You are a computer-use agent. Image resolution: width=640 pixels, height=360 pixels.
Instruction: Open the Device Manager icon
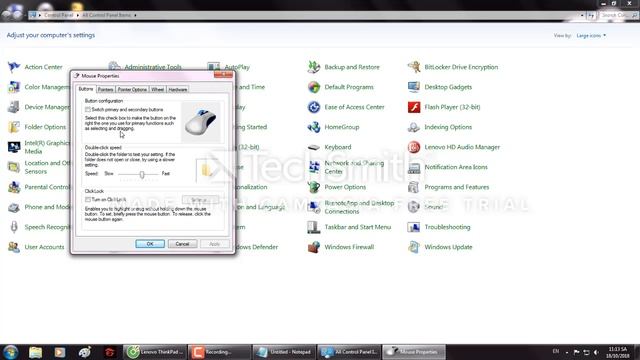(x=14, y=107)
